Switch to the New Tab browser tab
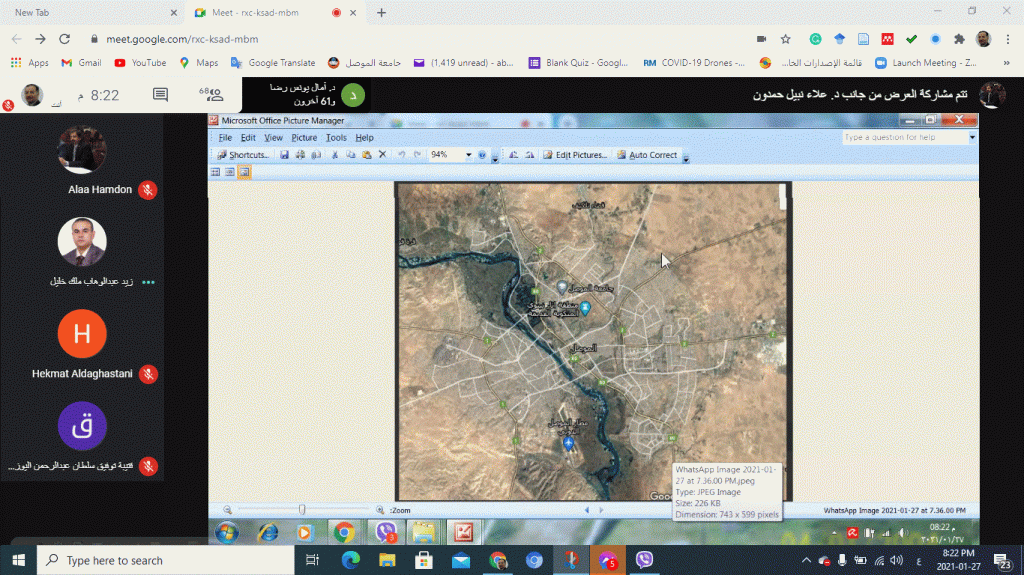The image size is (1024, 575). point(90,13)
